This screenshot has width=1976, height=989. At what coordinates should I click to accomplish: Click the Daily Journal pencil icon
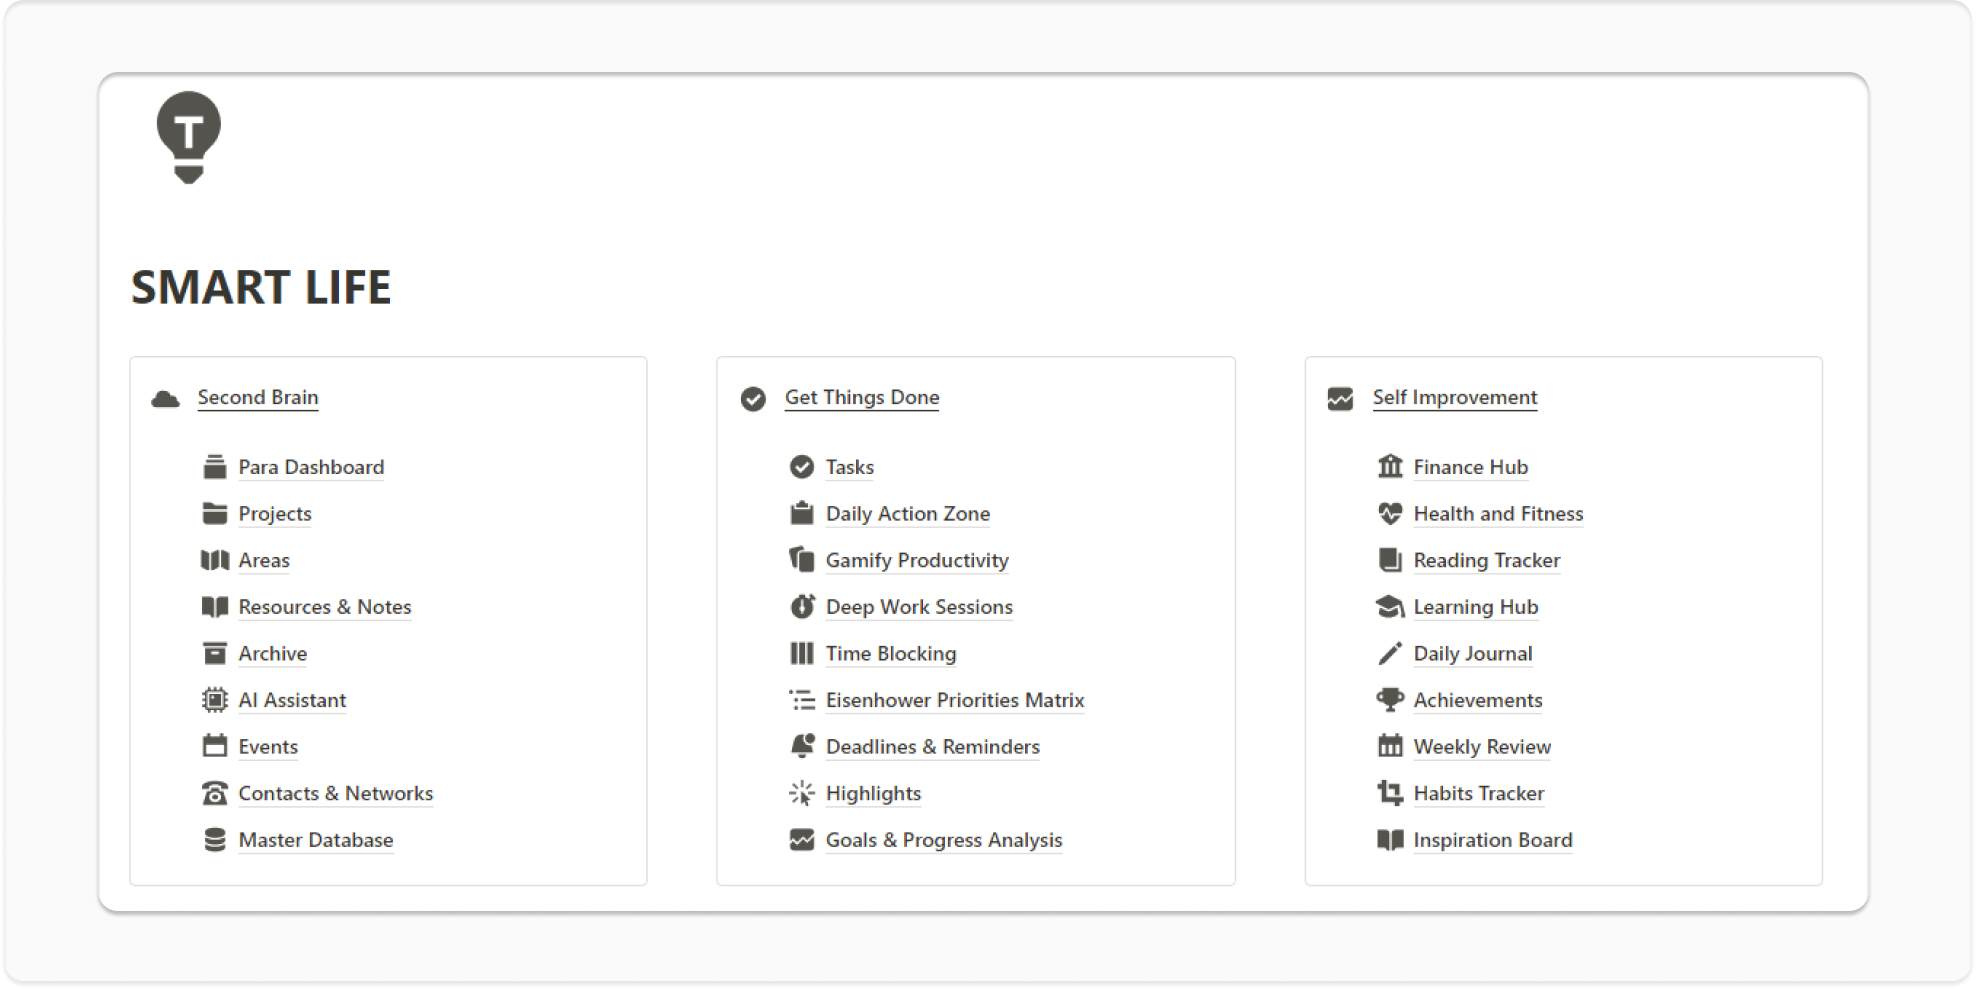[1390, 654]
